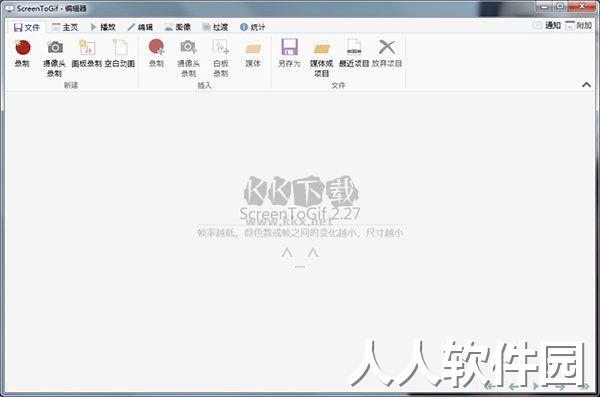
Task: Open the 编辑 (Edit) tab
Action: [140, 27]
